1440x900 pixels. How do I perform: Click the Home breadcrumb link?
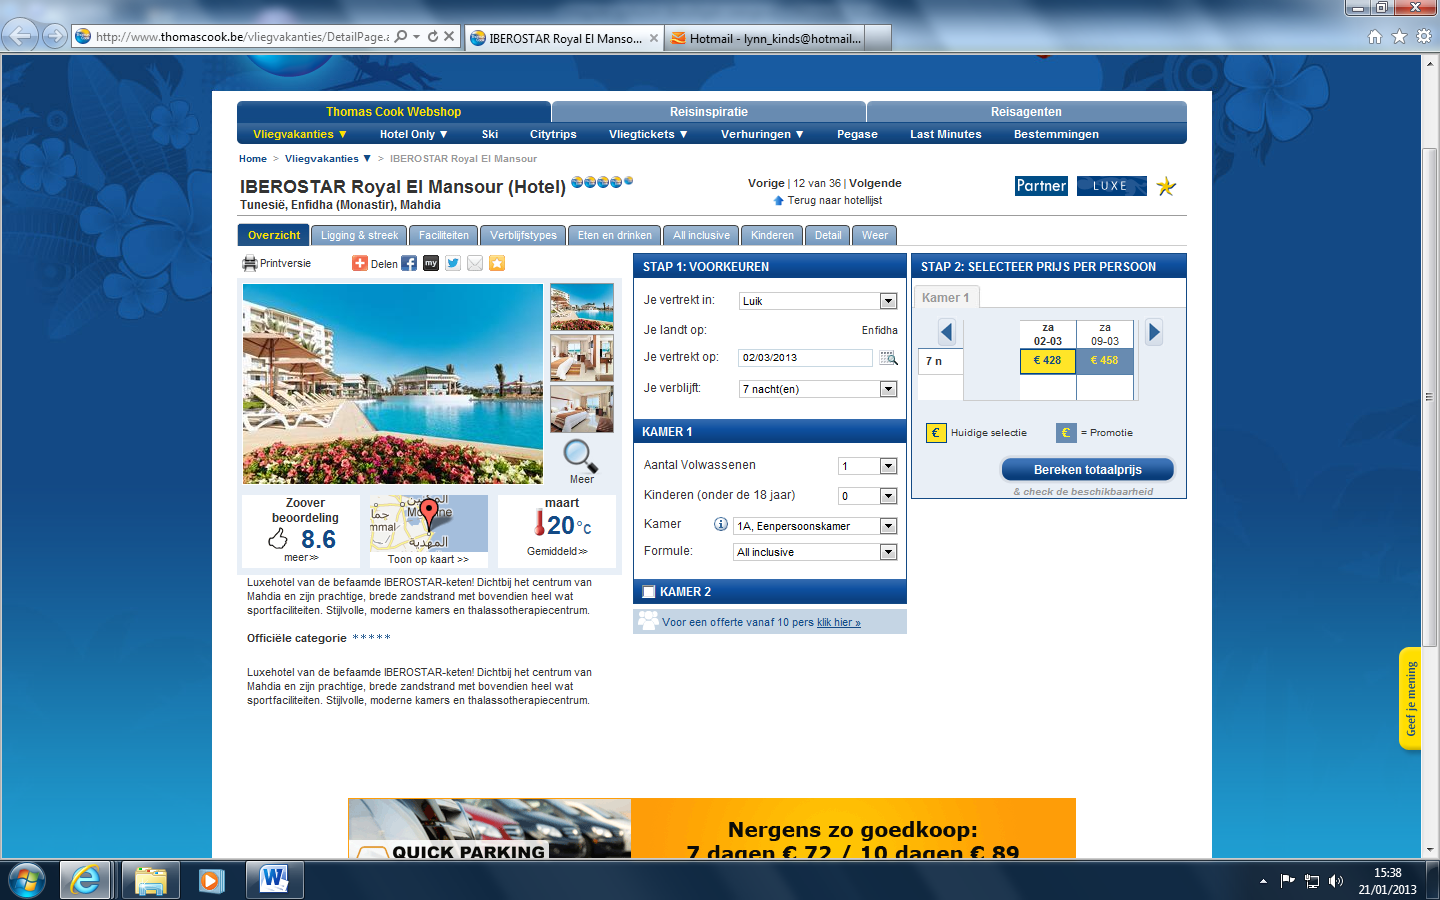253,159
